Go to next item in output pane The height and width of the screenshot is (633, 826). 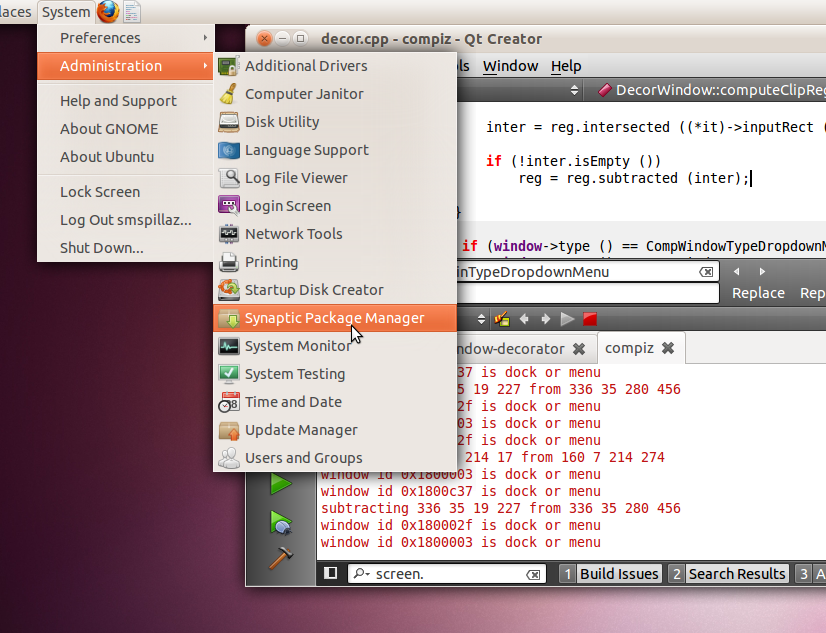(546, 319)
